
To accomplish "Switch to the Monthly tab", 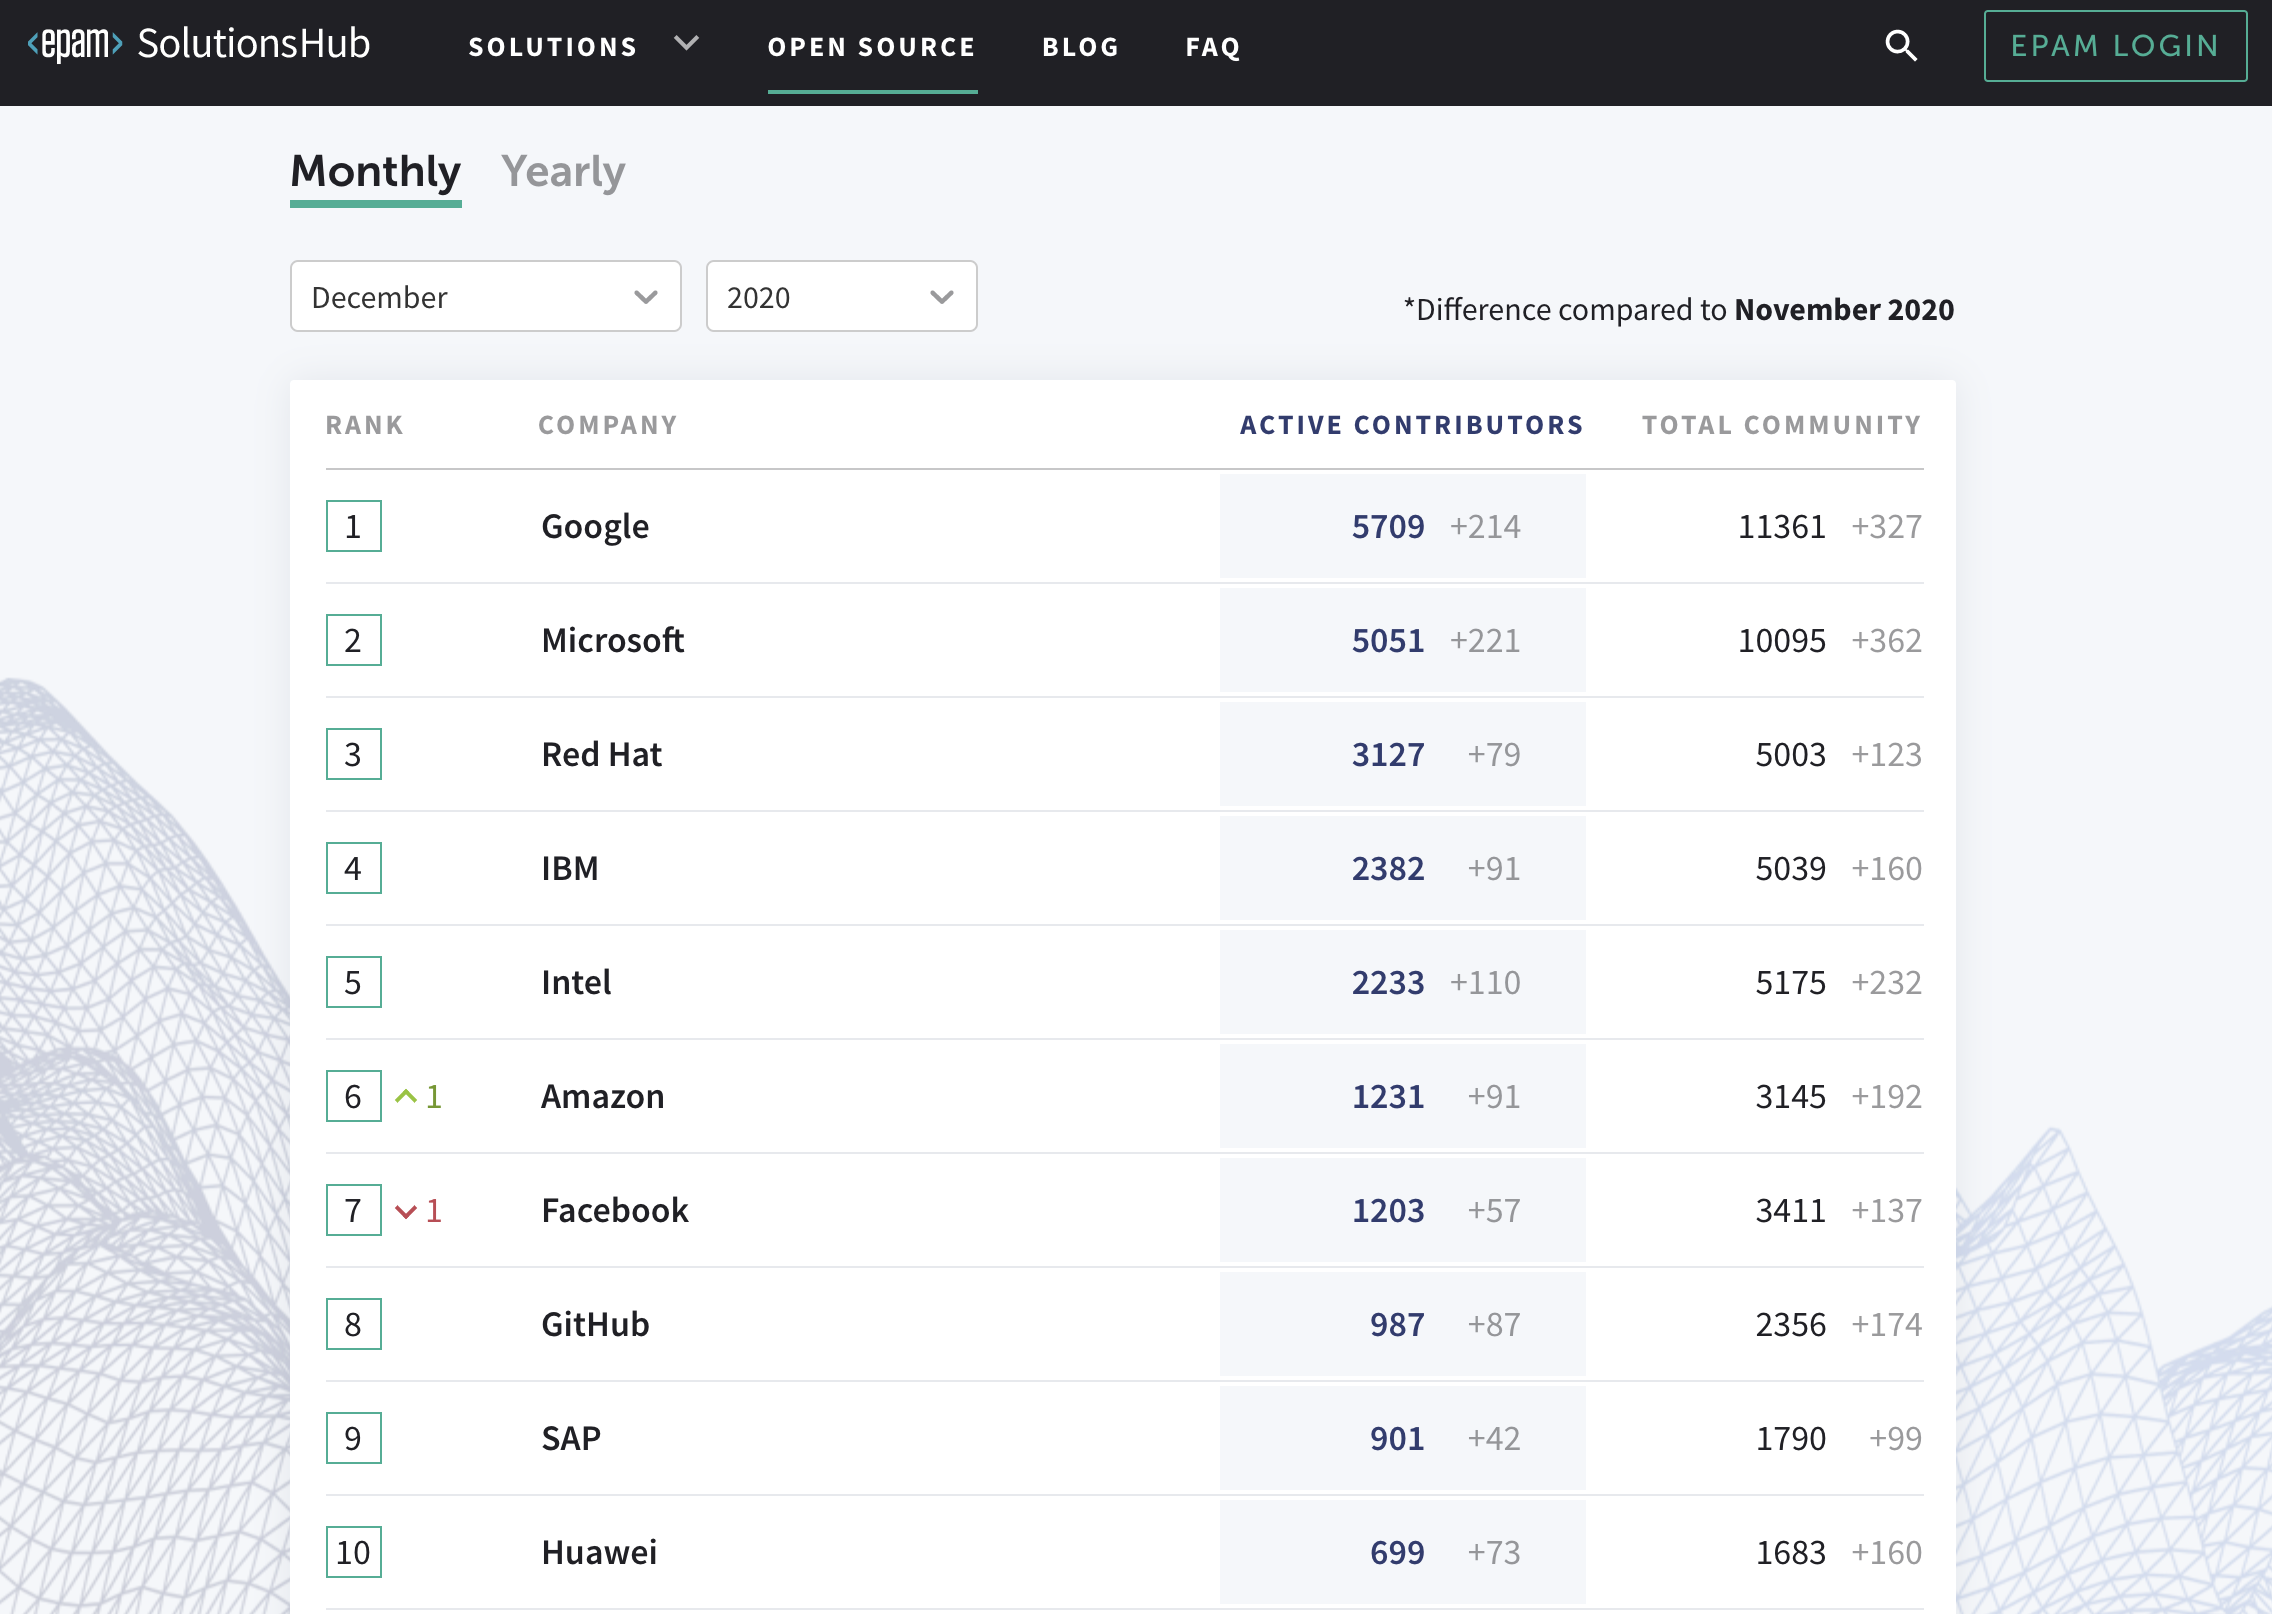I will [375, 172].
